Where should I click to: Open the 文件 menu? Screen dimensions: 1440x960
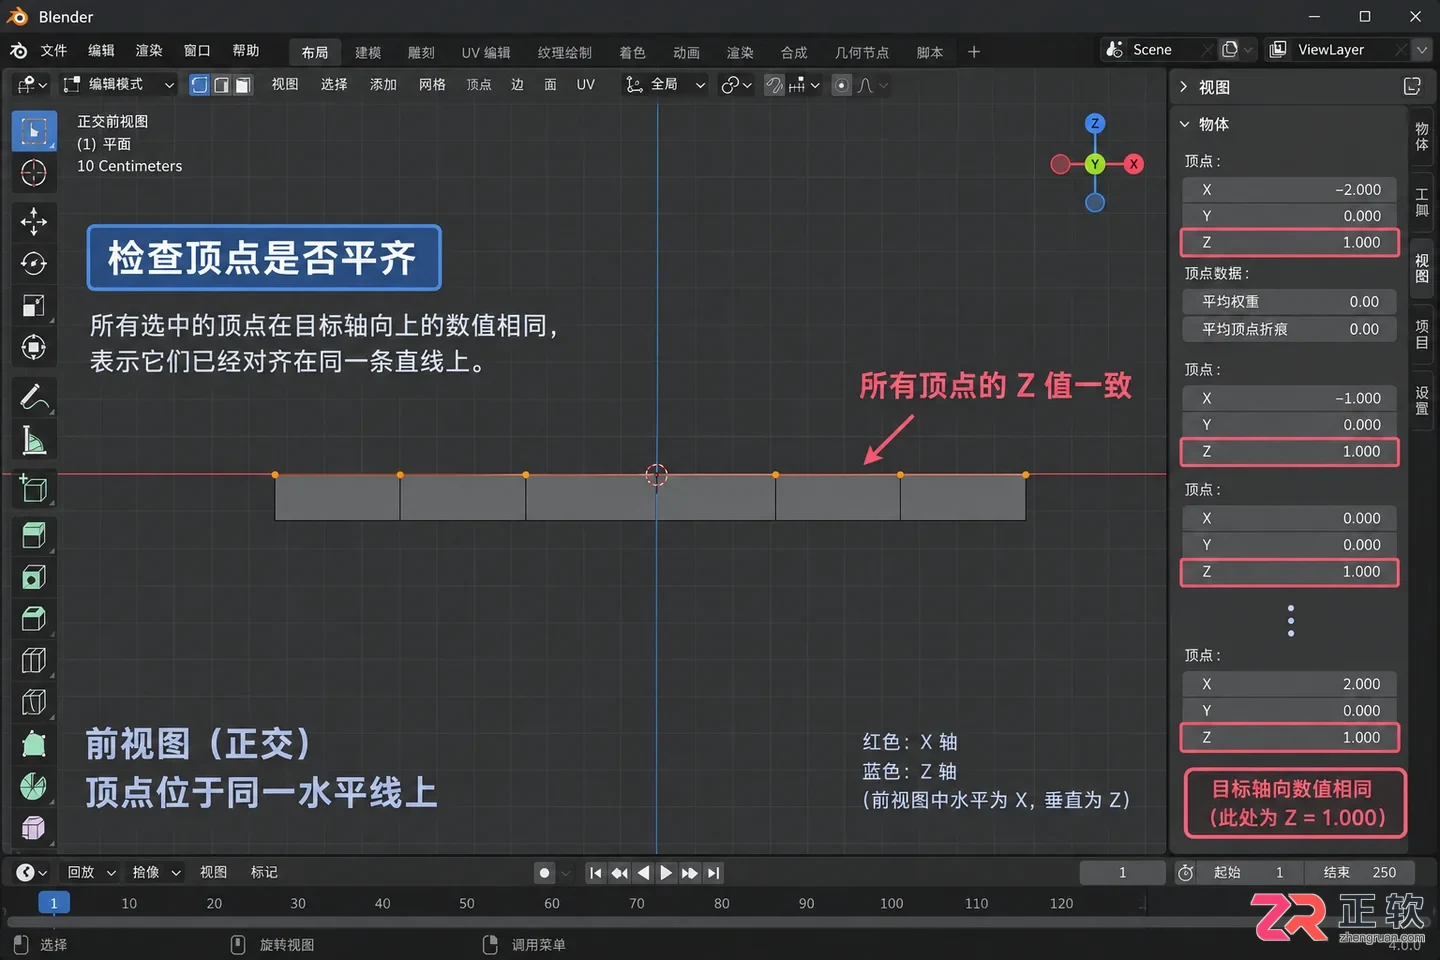point(54,51)
